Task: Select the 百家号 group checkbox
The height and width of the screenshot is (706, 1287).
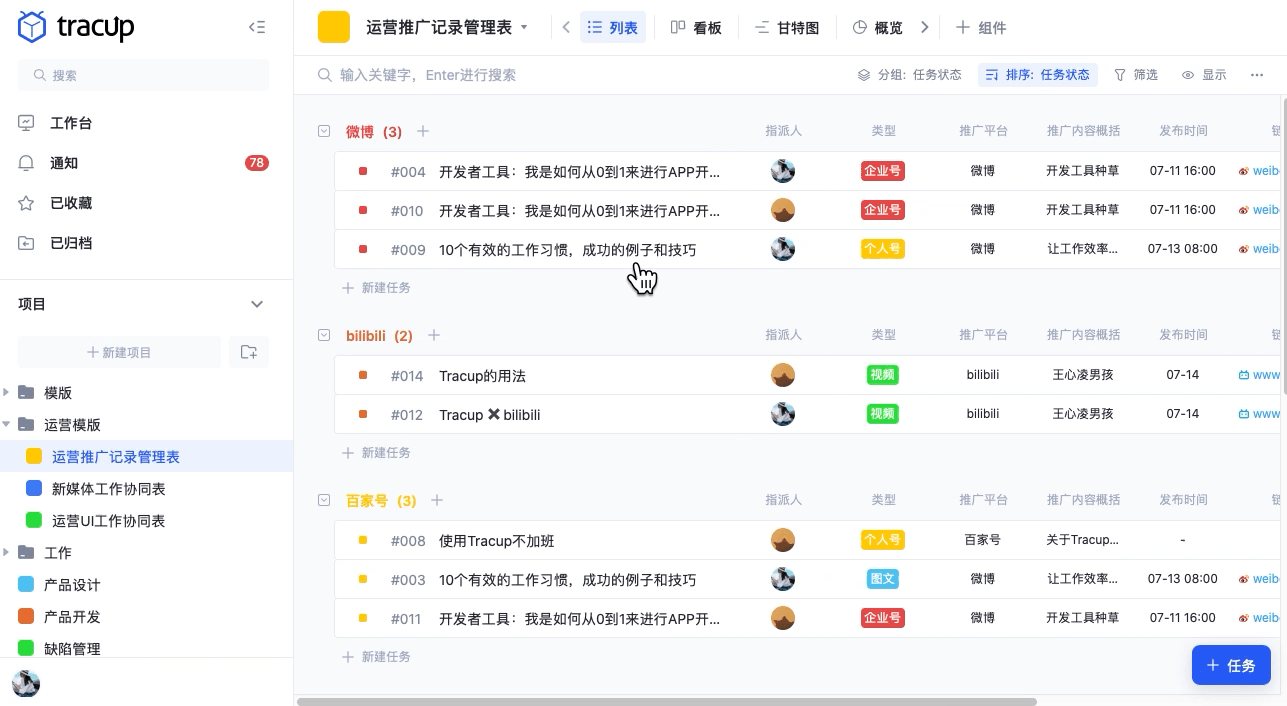Action: 324,500
